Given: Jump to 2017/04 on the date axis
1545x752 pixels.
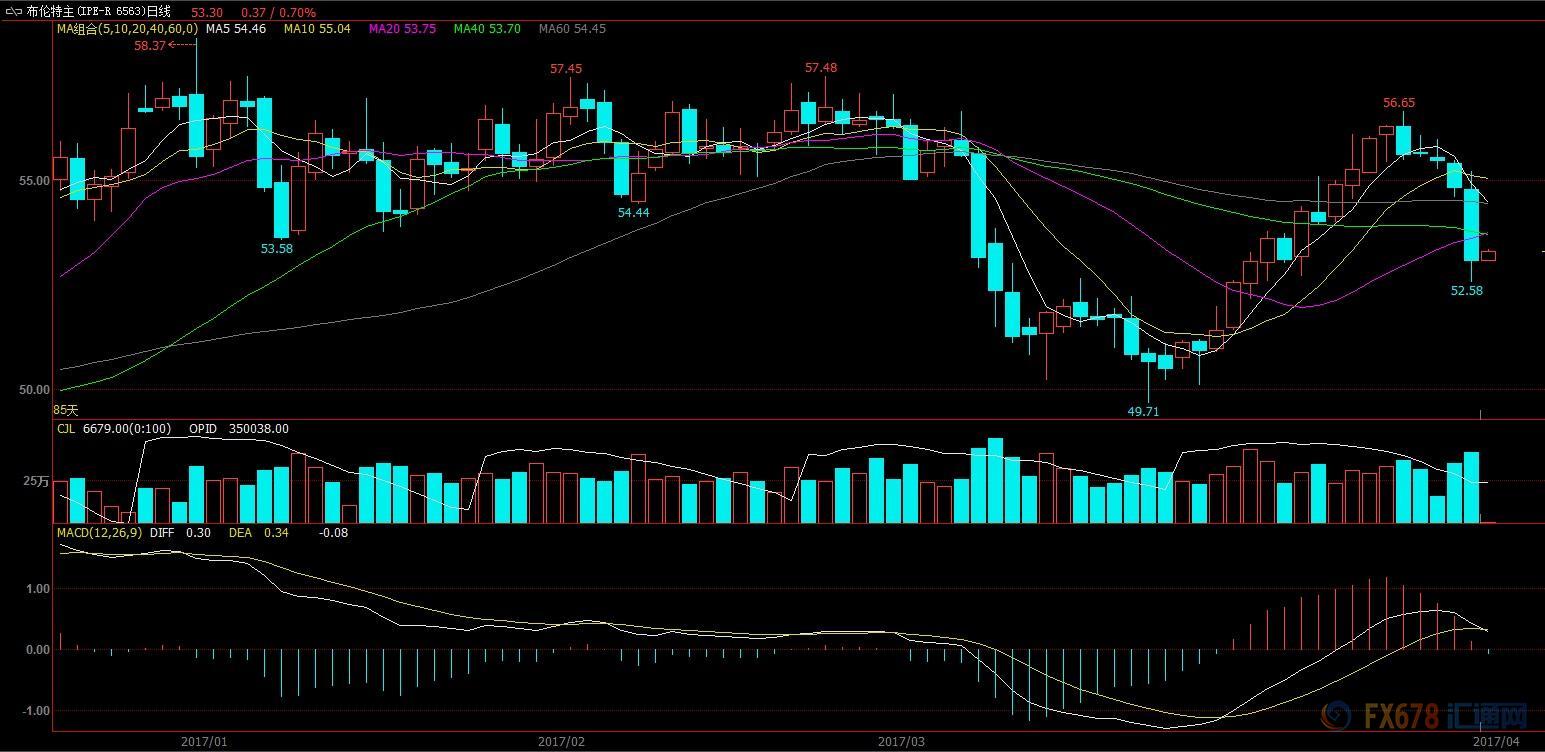Looking at the screenshot, I should click(x=1498, y=741).
